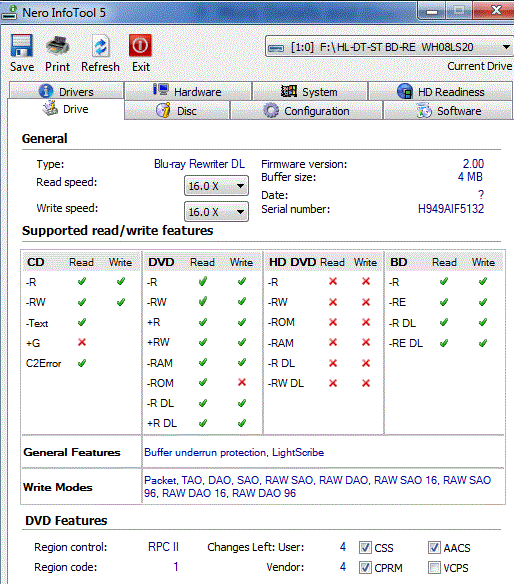514x584 pixels.
Task: Click the HD DVD column header
Action: [x=292, y=262]
